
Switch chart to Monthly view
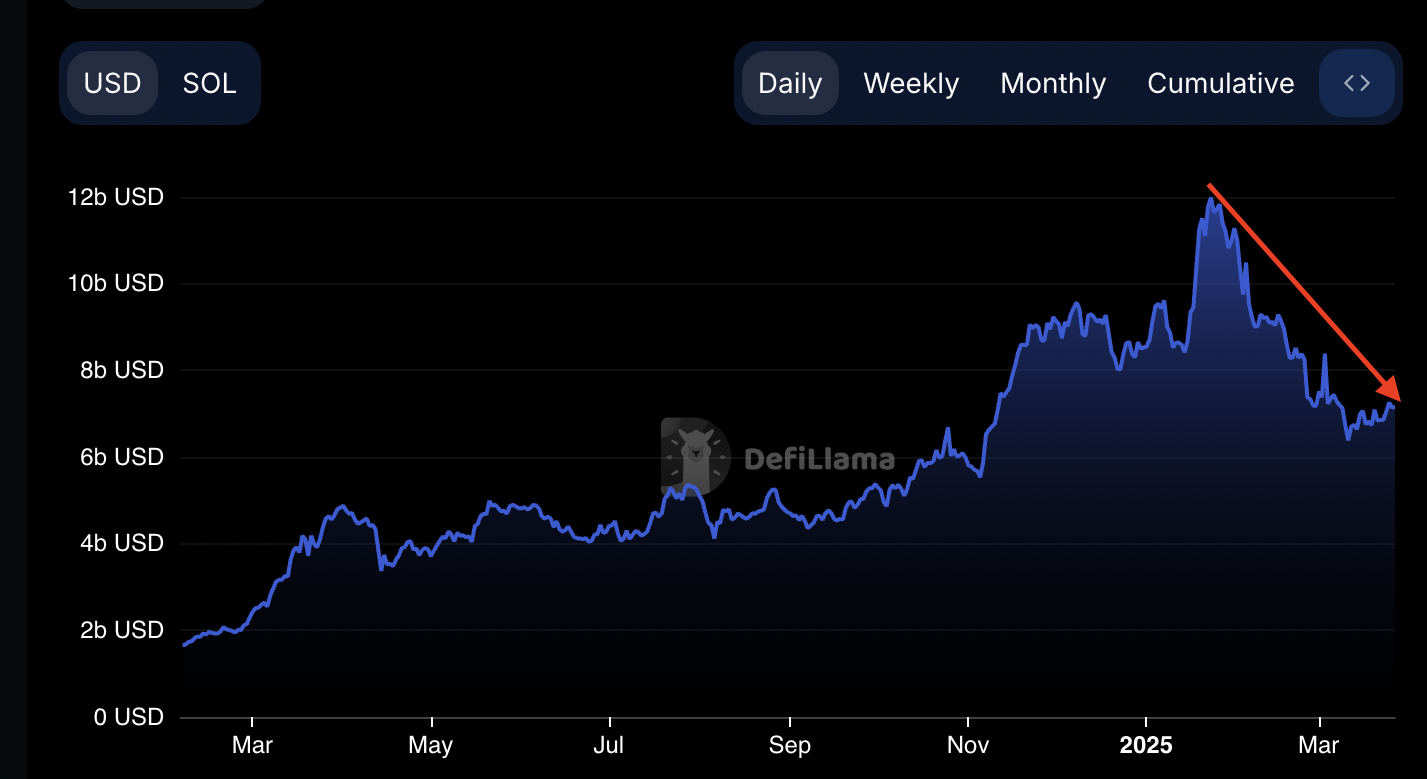click(1053, 83)
